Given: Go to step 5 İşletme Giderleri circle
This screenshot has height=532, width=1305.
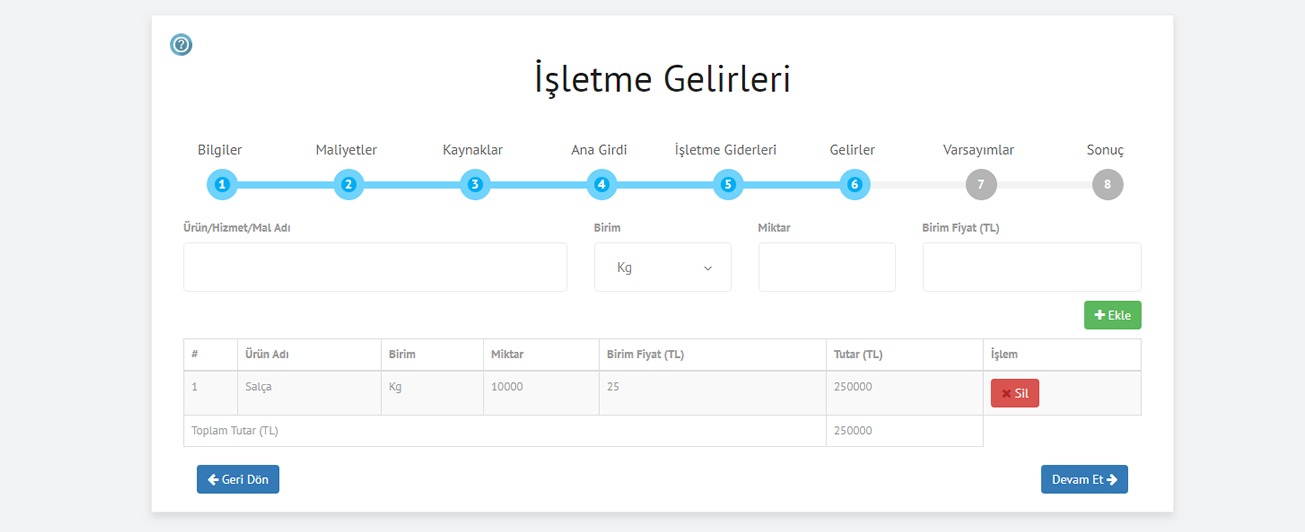Looking at the screenshot, I should 728,184.
